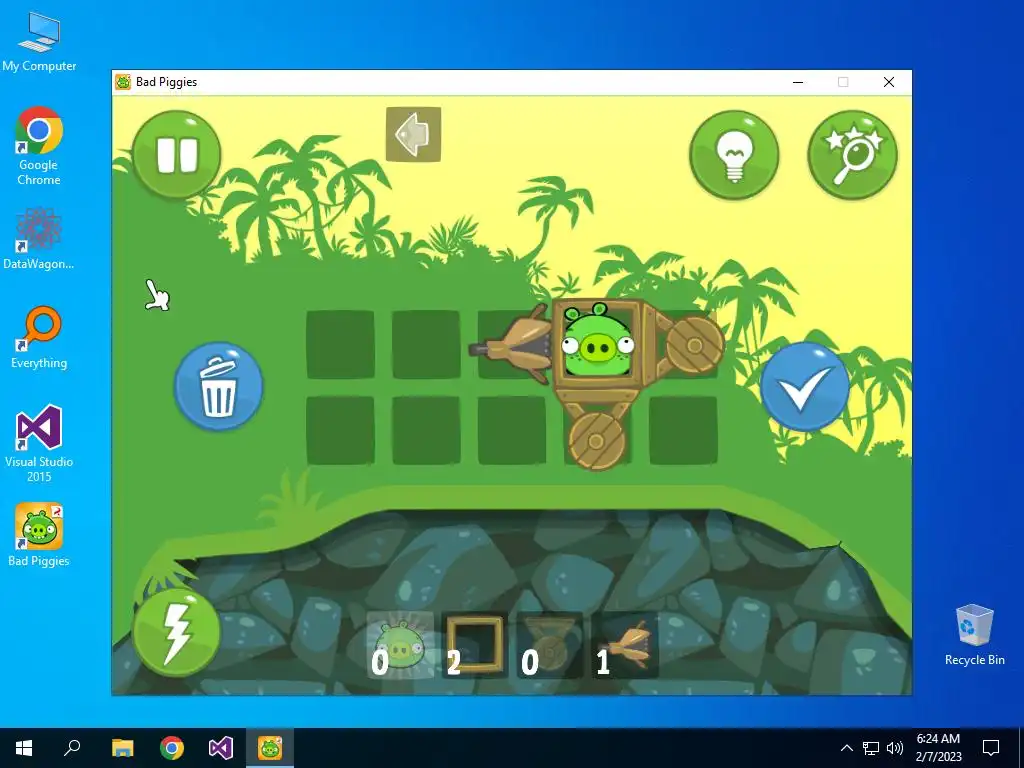
Task: Open taskbar search magnifier
Action: click(x=72, y=748)
